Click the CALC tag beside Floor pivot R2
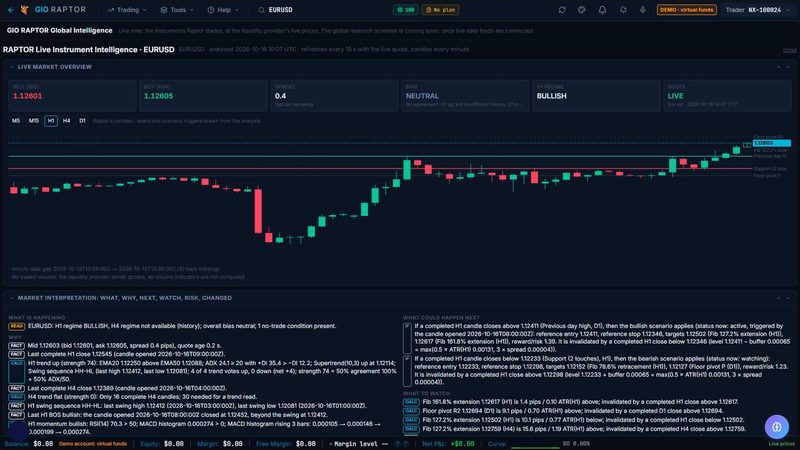 click(411, 411)
